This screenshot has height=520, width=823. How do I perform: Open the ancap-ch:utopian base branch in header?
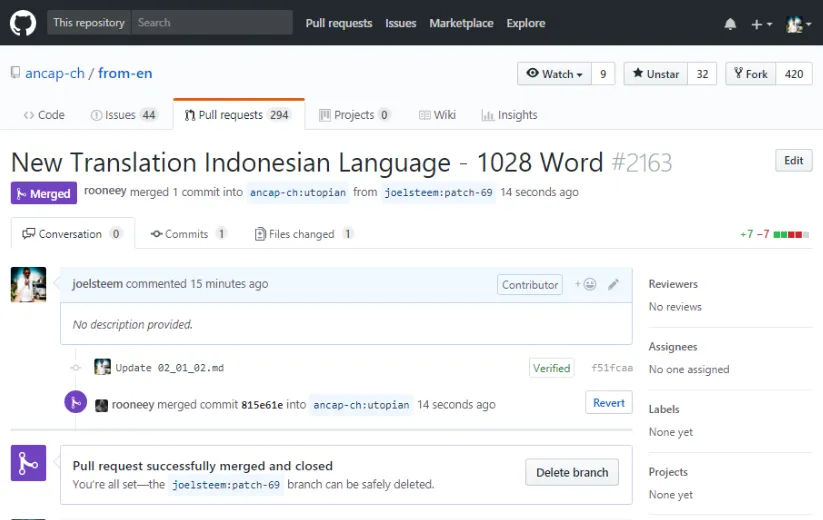(298, 193)
